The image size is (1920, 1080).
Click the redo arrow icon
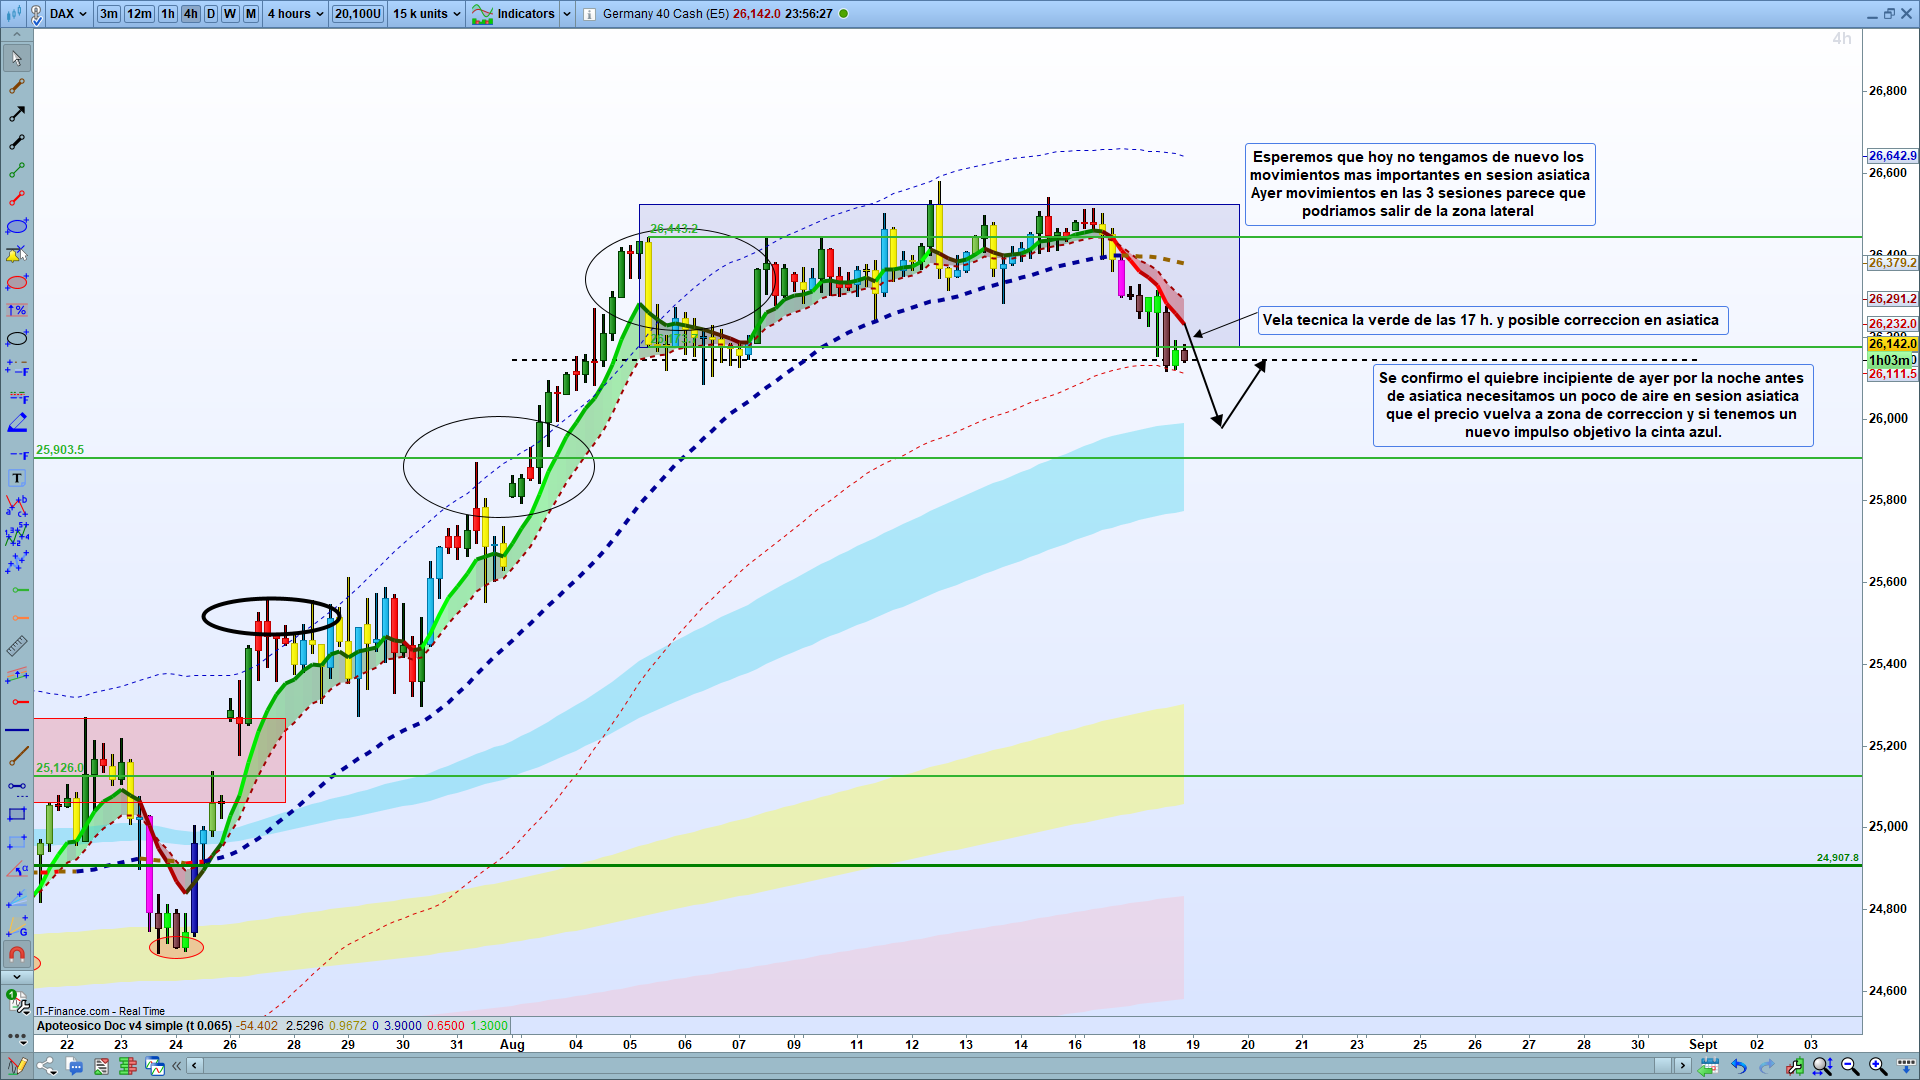[x=1767, y=1066]
